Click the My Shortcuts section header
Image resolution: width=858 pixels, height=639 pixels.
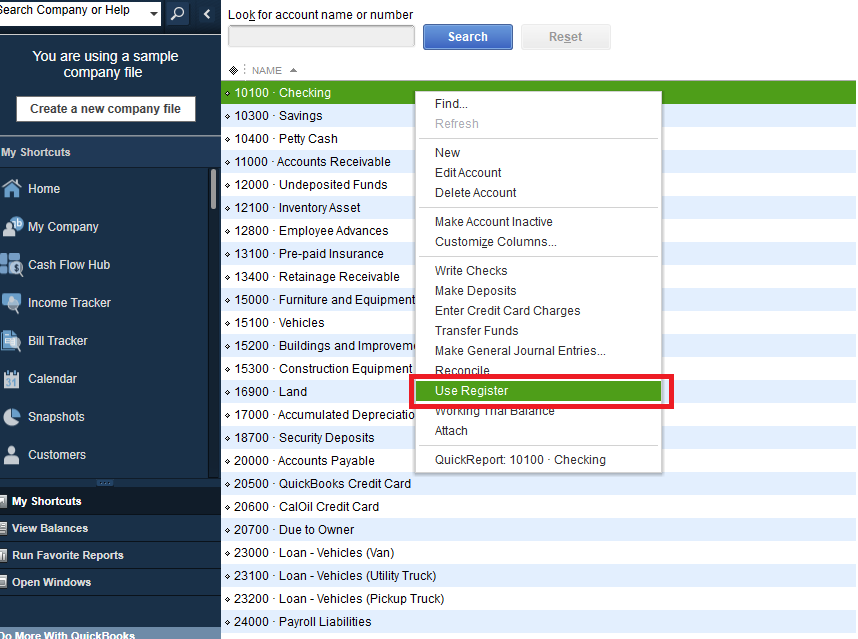tap(110, 152)
